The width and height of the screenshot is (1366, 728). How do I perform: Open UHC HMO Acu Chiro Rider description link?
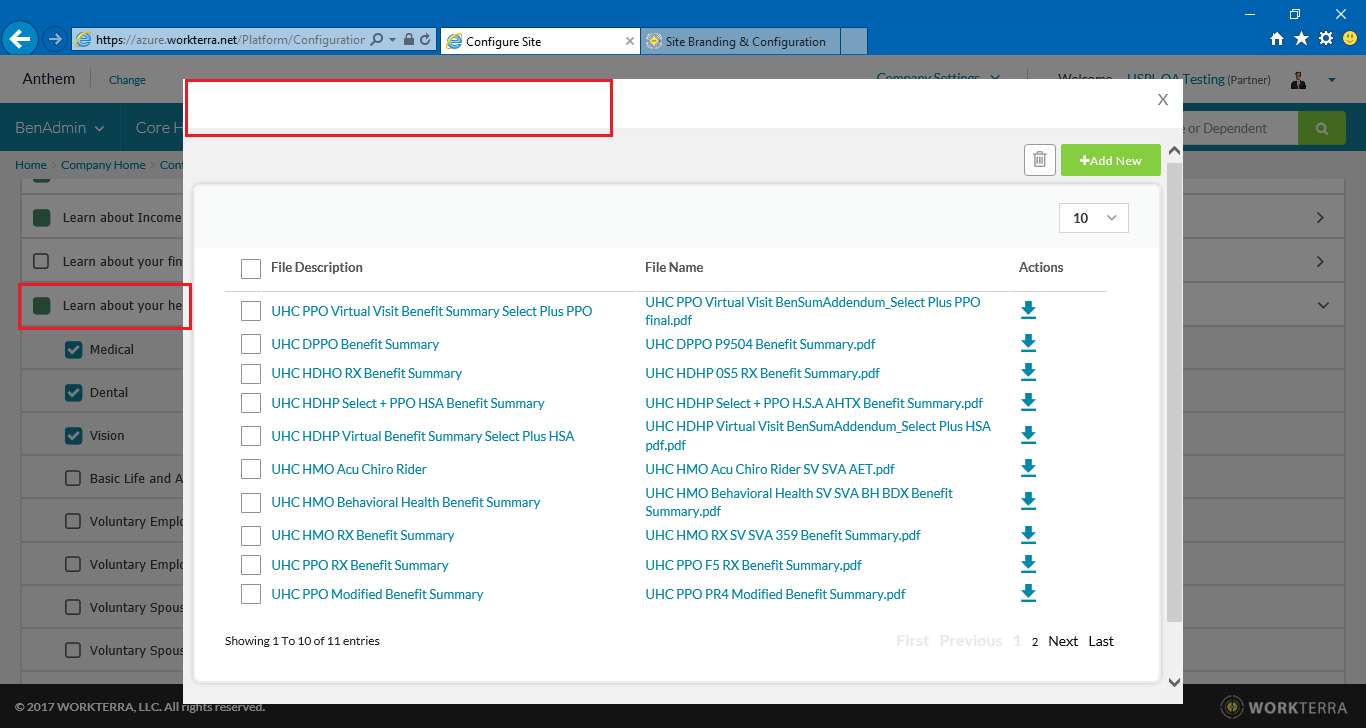349,469
